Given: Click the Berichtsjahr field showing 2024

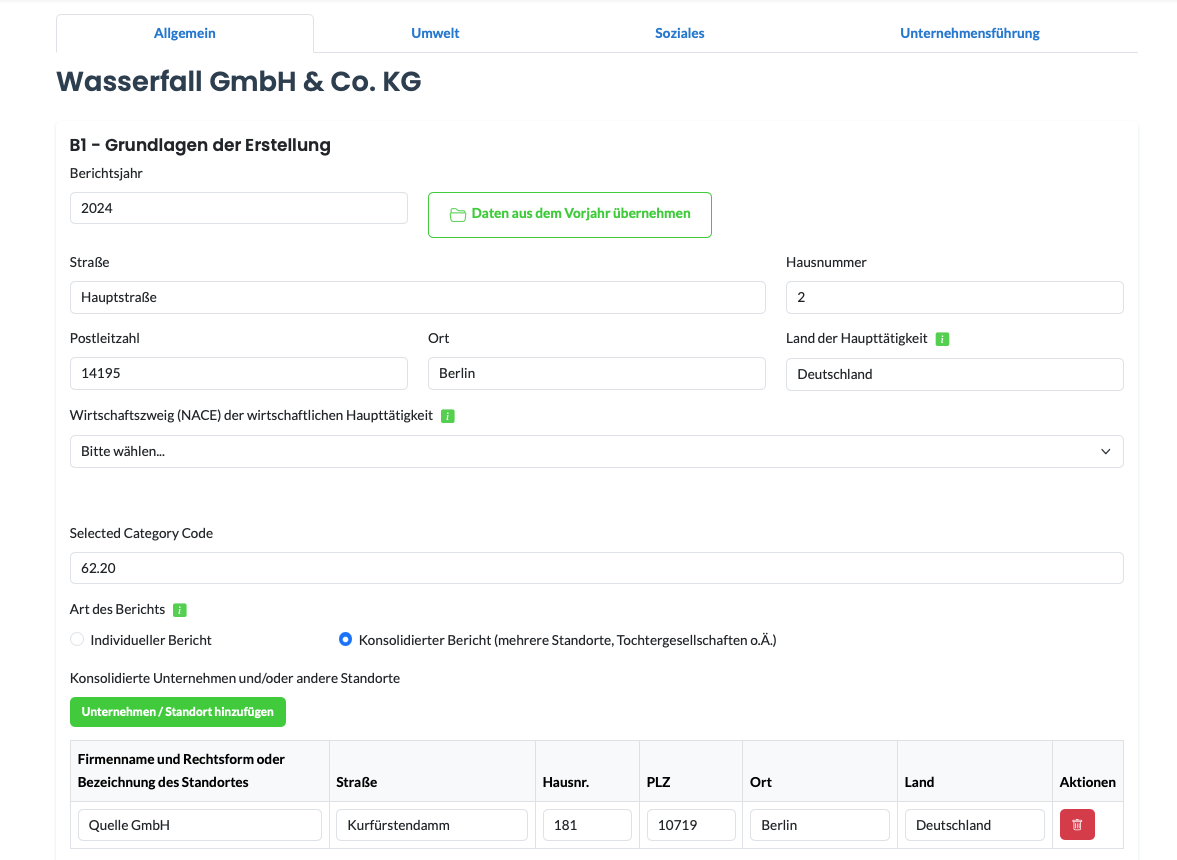Looking at the screenshot, I should click(x=238, y=208).
